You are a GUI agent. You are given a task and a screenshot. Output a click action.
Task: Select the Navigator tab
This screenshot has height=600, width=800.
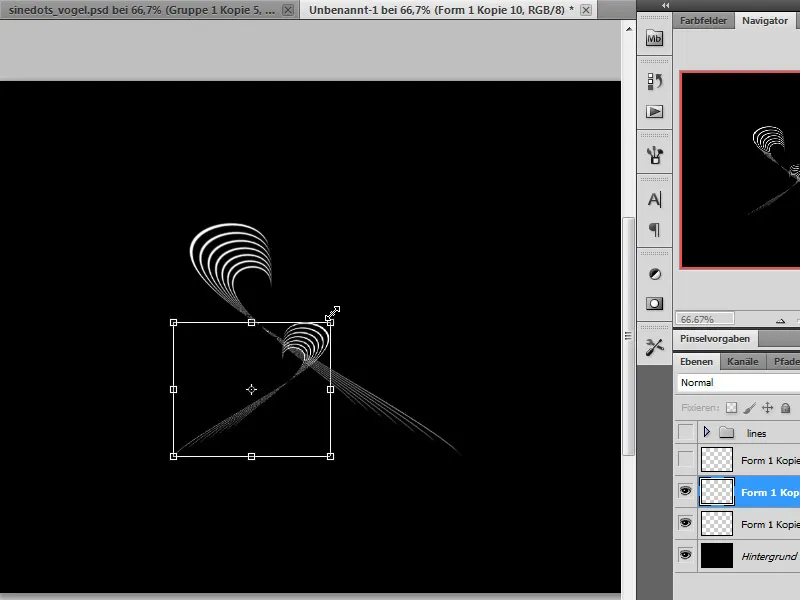(x=765, y=20)
